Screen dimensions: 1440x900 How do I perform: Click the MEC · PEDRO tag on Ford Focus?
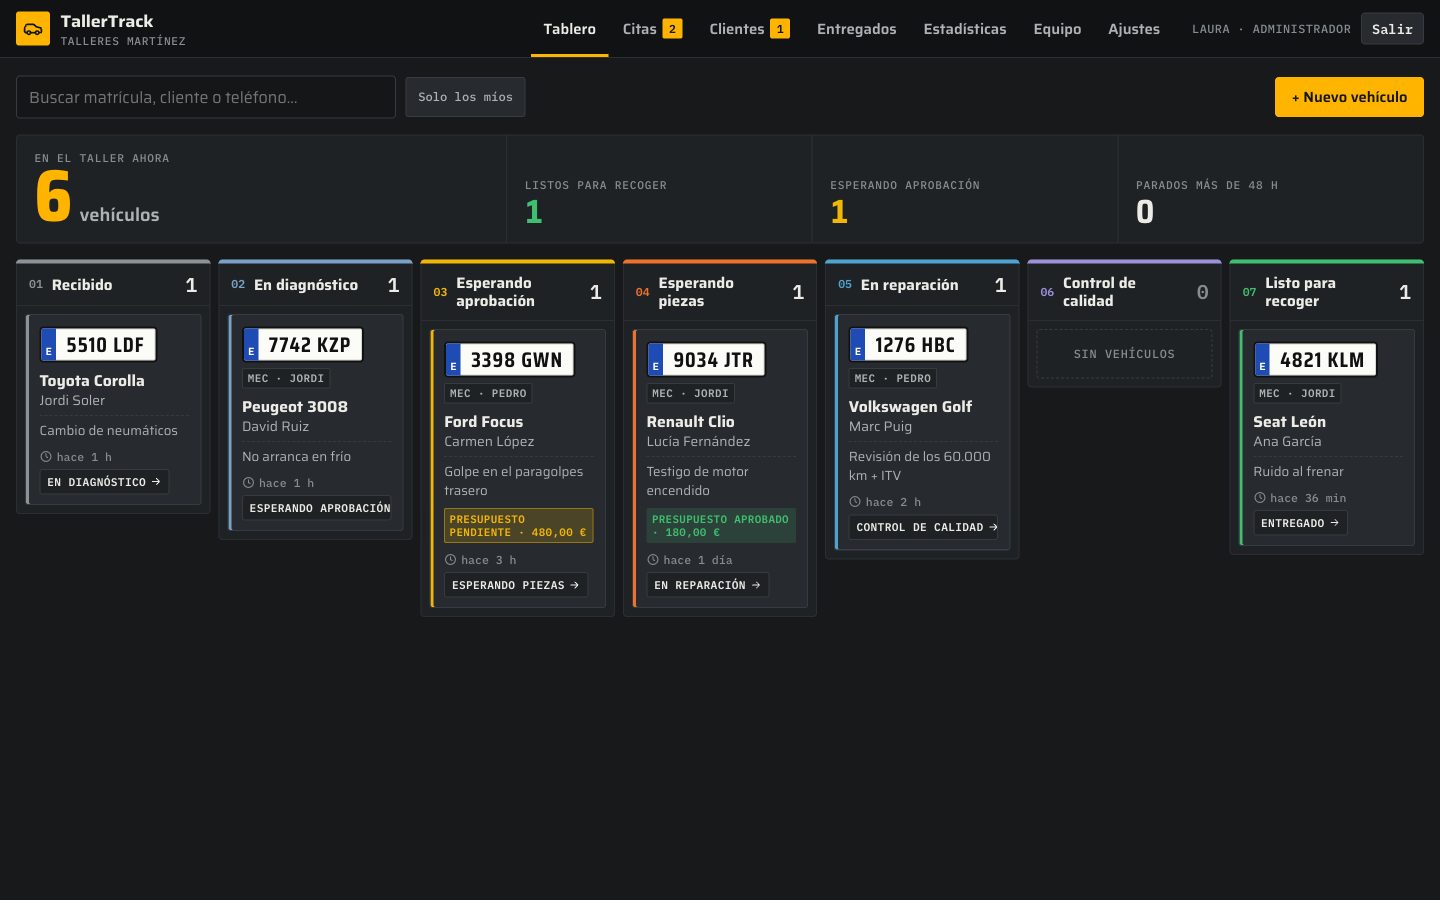coord(488,394)
